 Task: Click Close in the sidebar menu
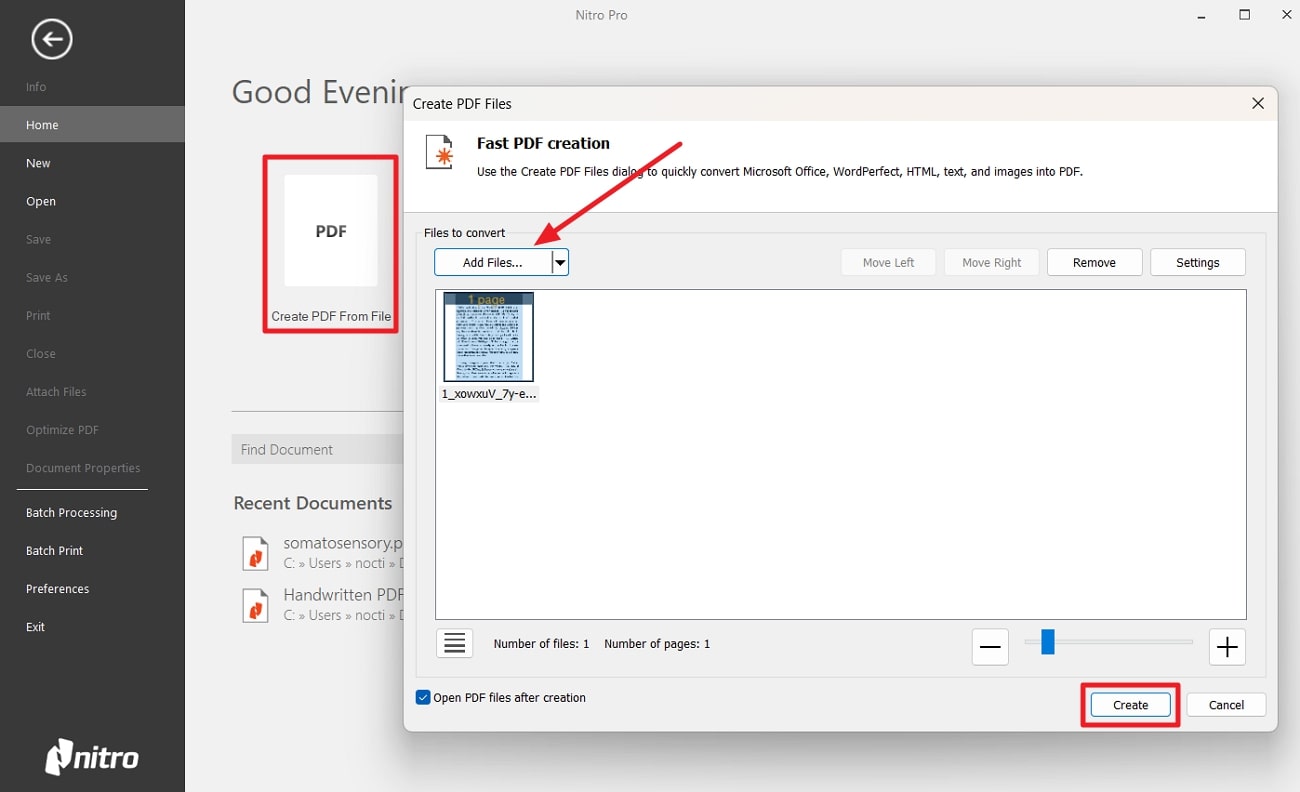click(41, 353)
